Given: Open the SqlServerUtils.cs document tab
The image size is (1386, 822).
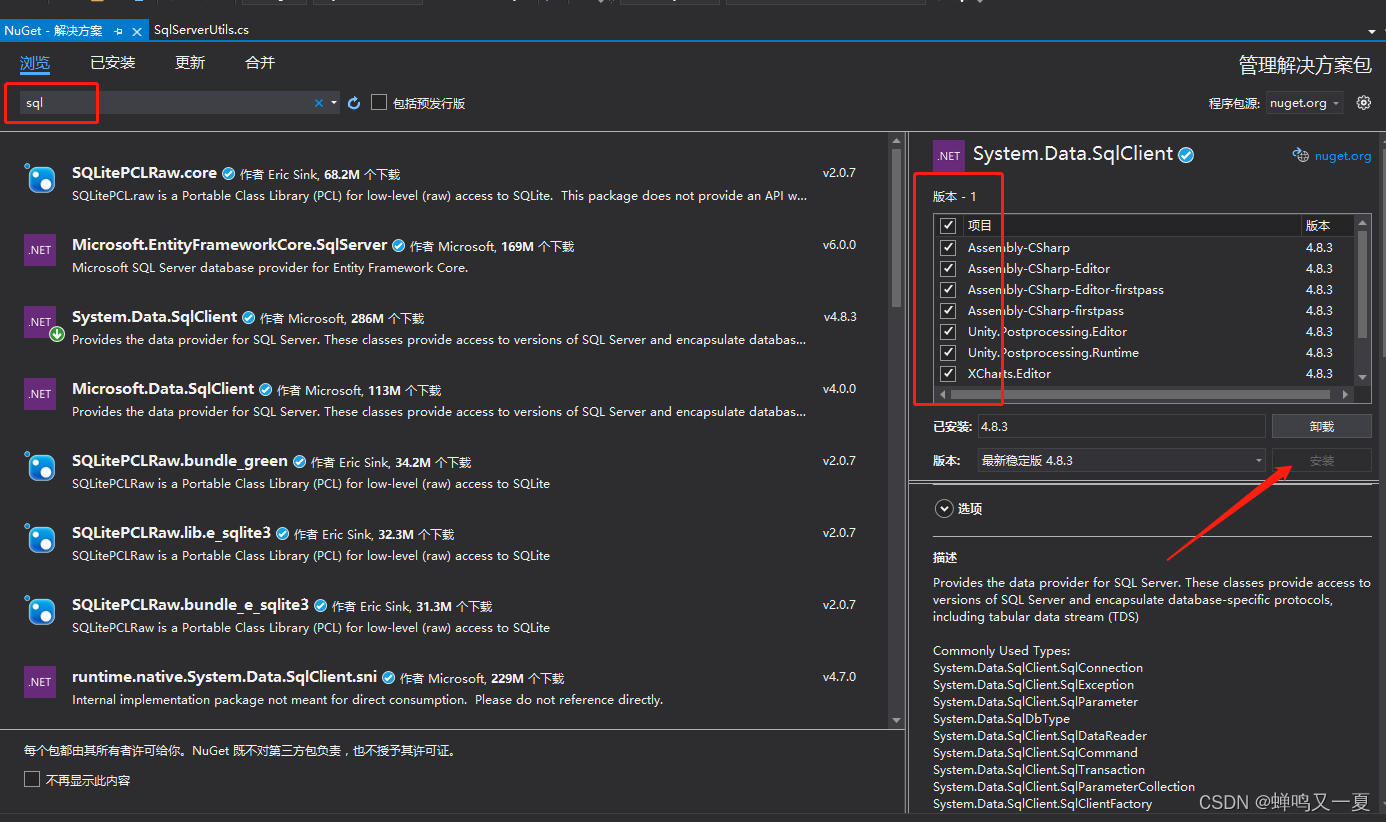Looking at the screenshot, I should [202, 30].
